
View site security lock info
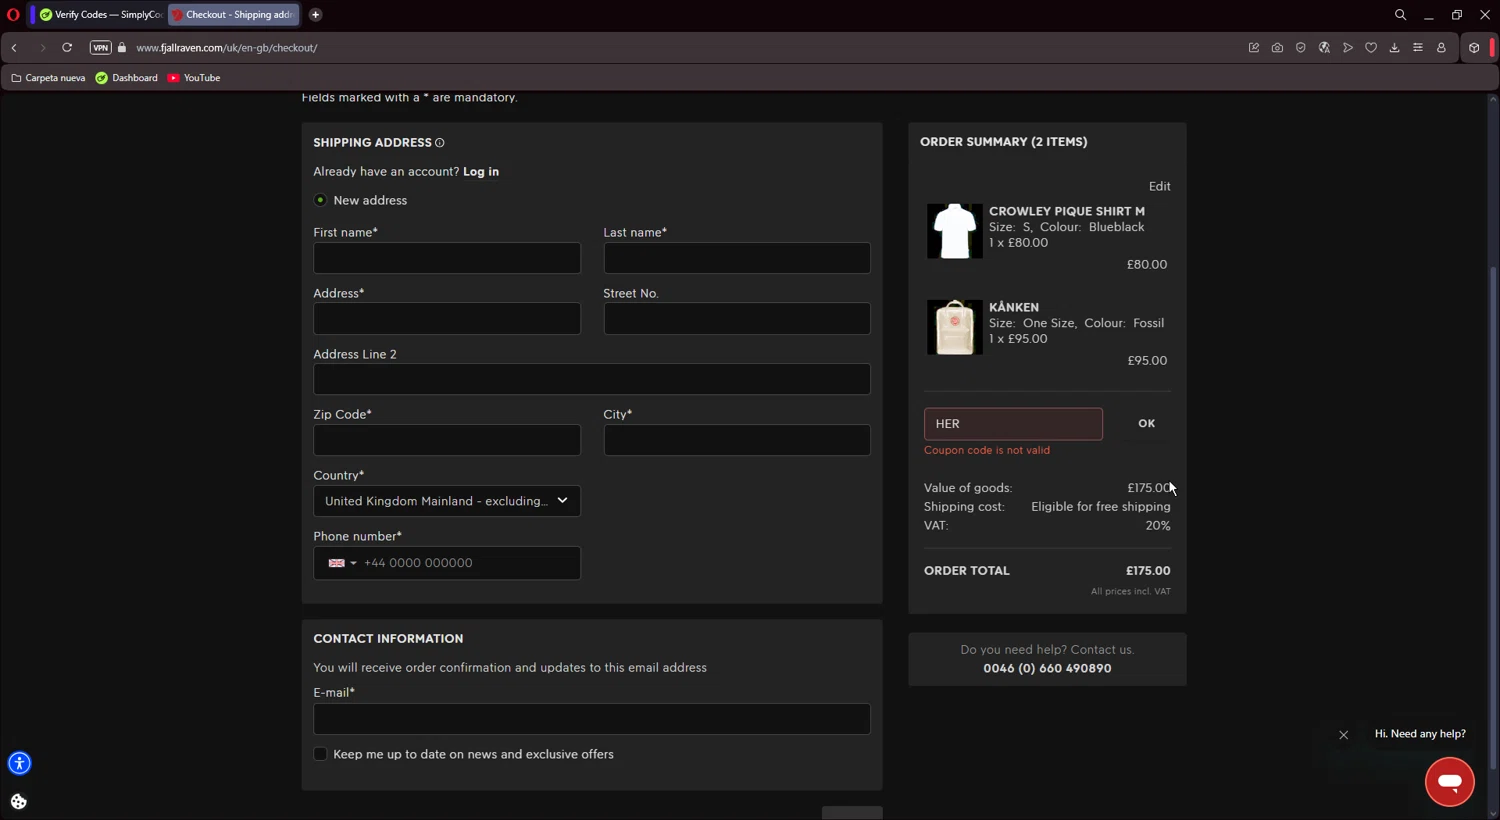coord(122,48)
